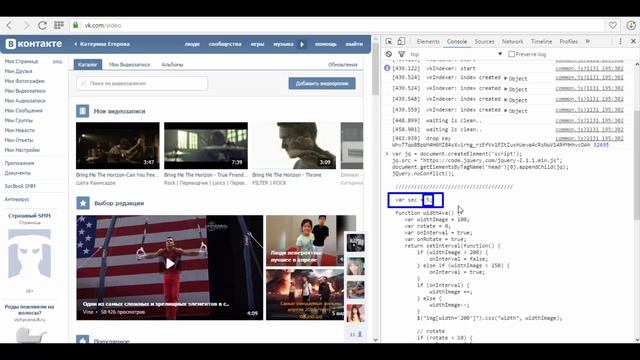Viewport: 640px width, 360px height.
Task: Open Моя Страница in the sidebar
Action: click(21, 61)
